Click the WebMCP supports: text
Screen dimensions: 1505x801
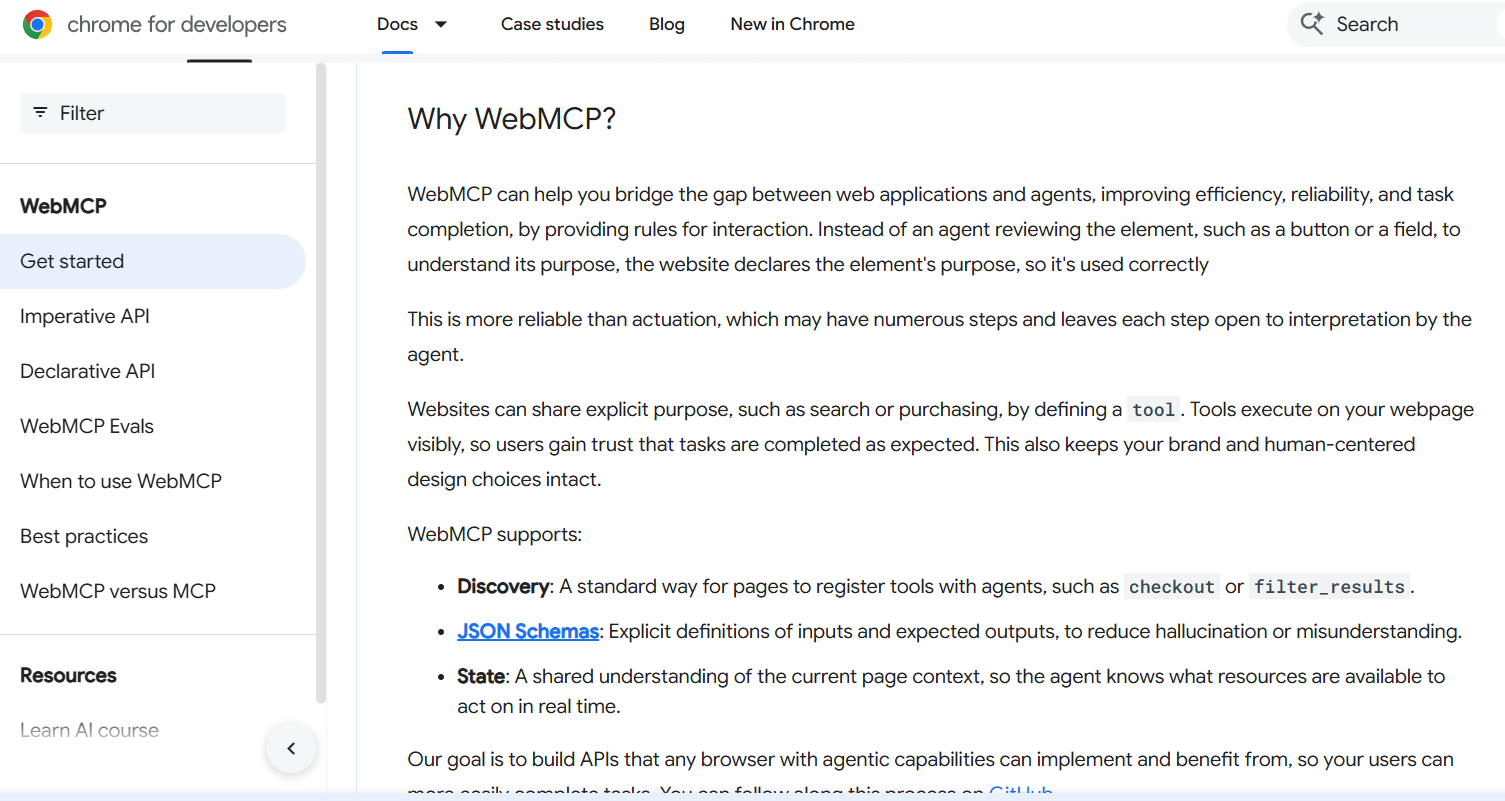tap(495, 534)
